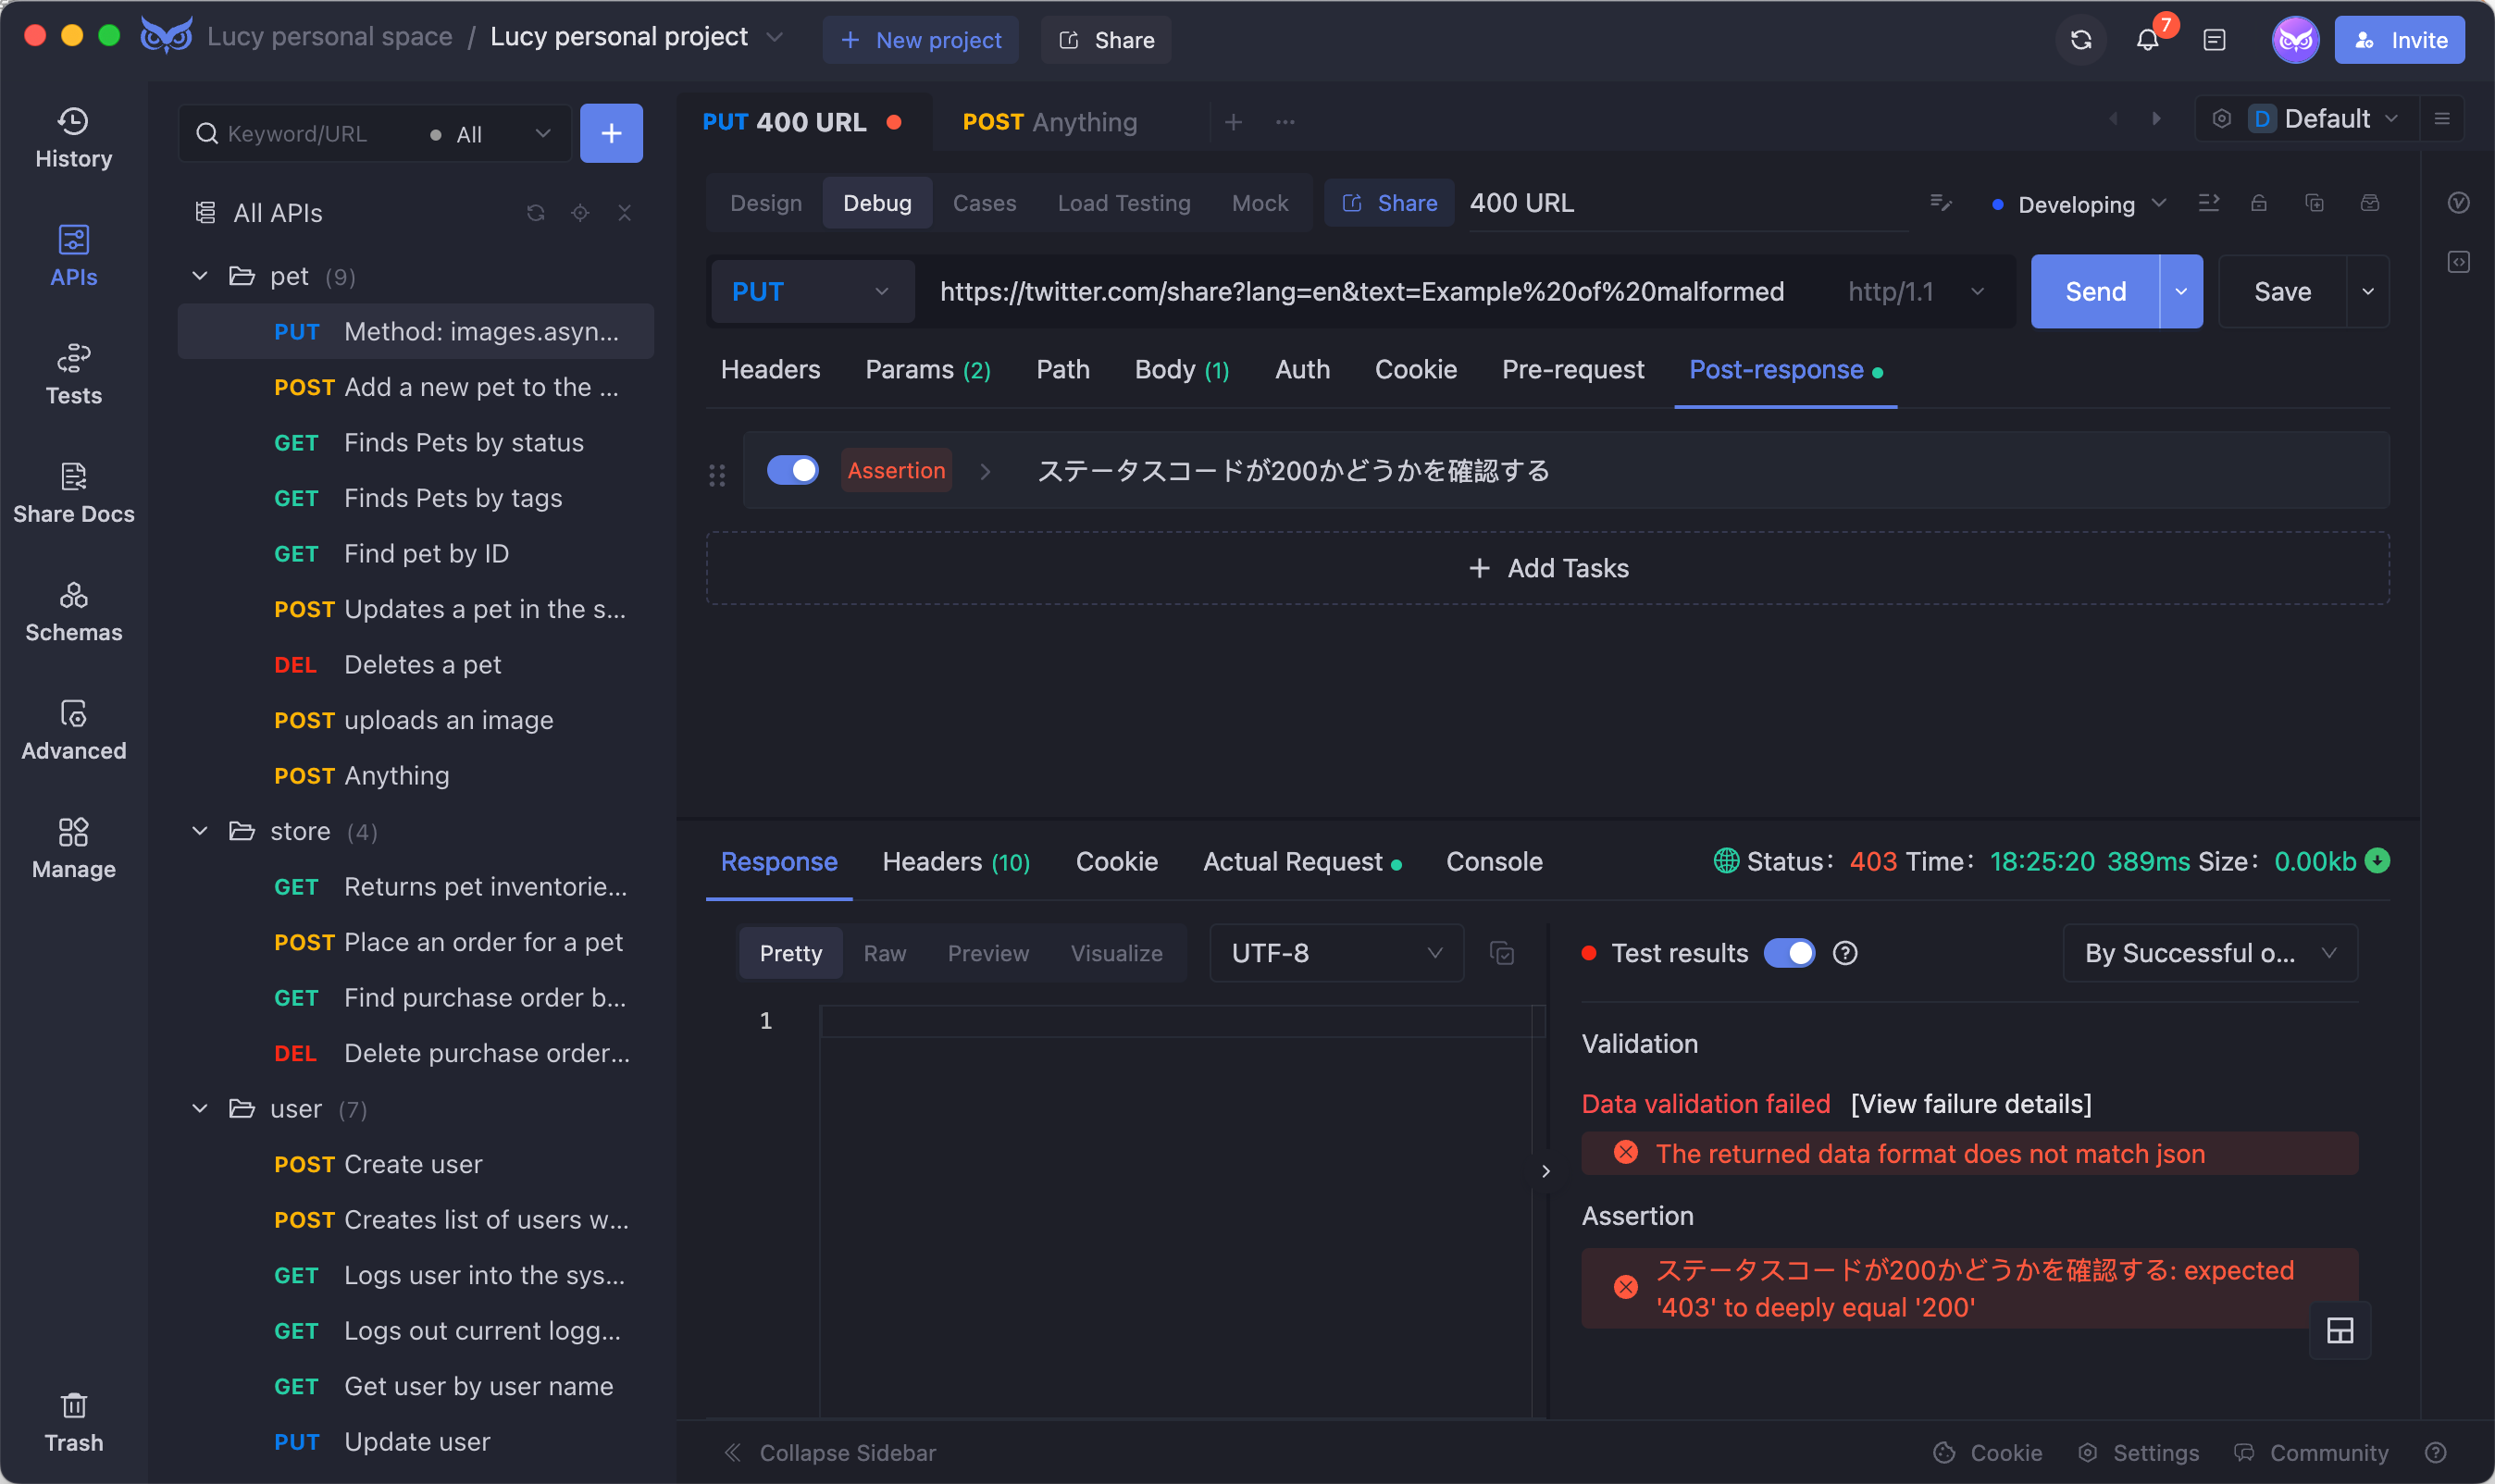Click the blue plus add button

click(x=611, y=133)
